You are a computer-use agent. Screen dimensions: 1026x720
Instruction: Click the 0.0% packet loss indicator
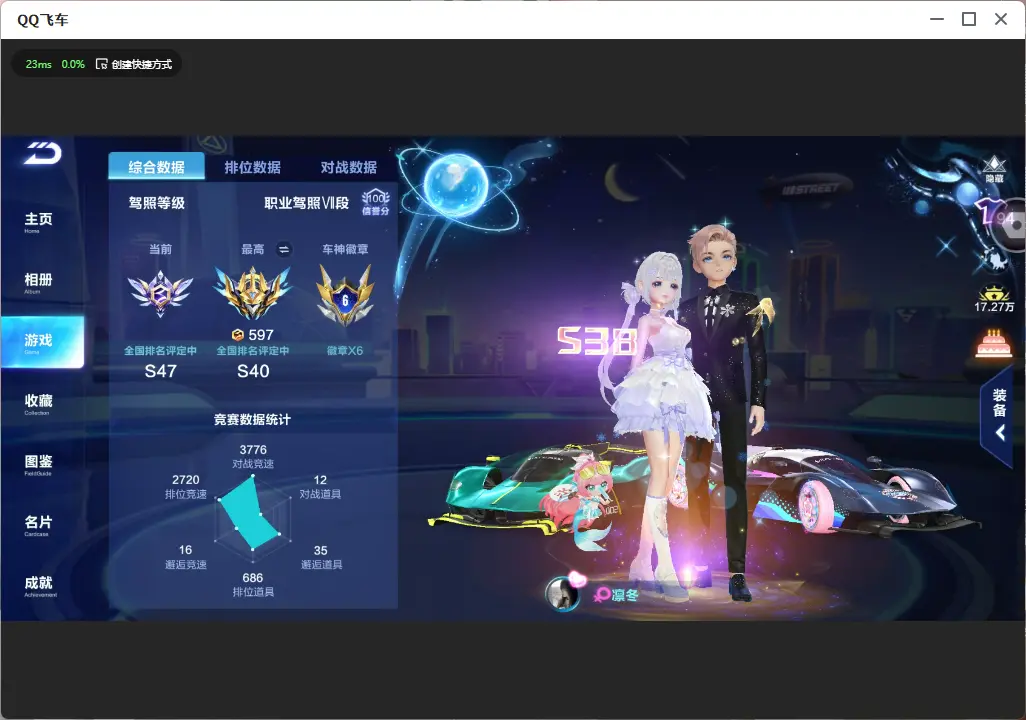(x=73, y=64)
